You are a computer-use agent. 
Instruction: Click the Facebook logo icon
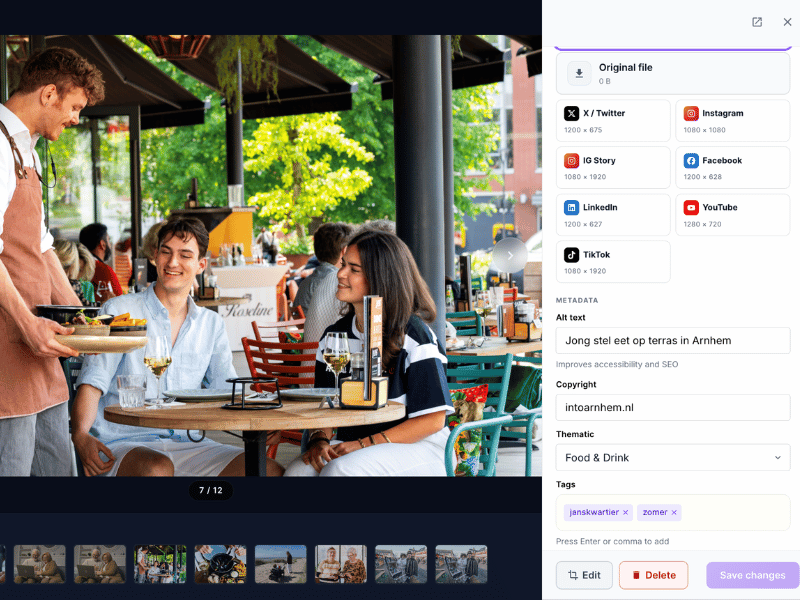pos(691,161)
